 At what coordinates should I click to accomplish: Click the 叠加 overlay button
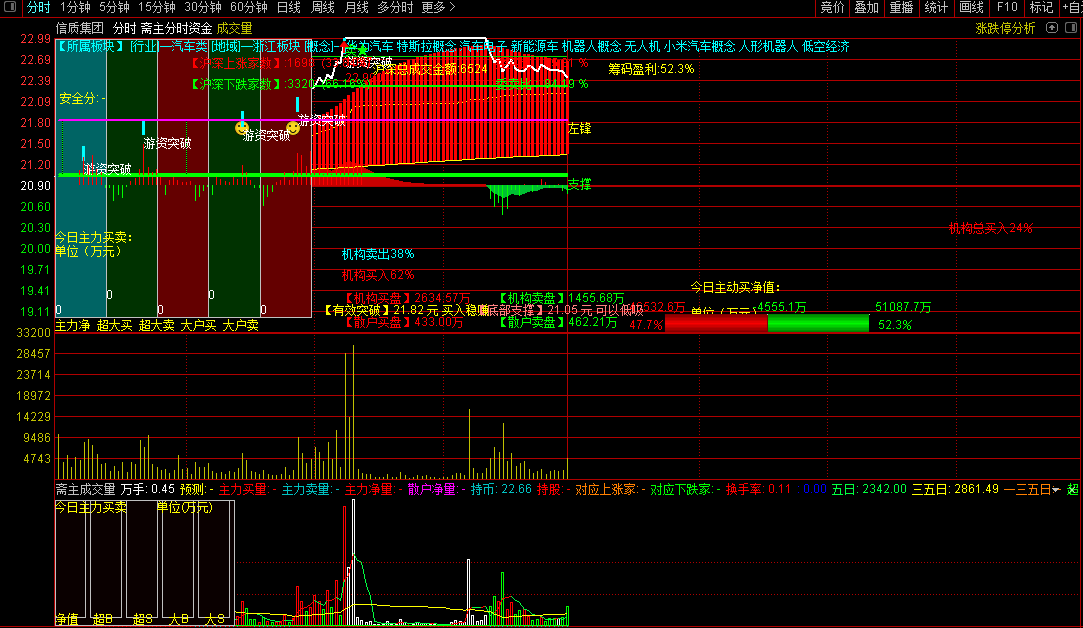tap(866, 8)
